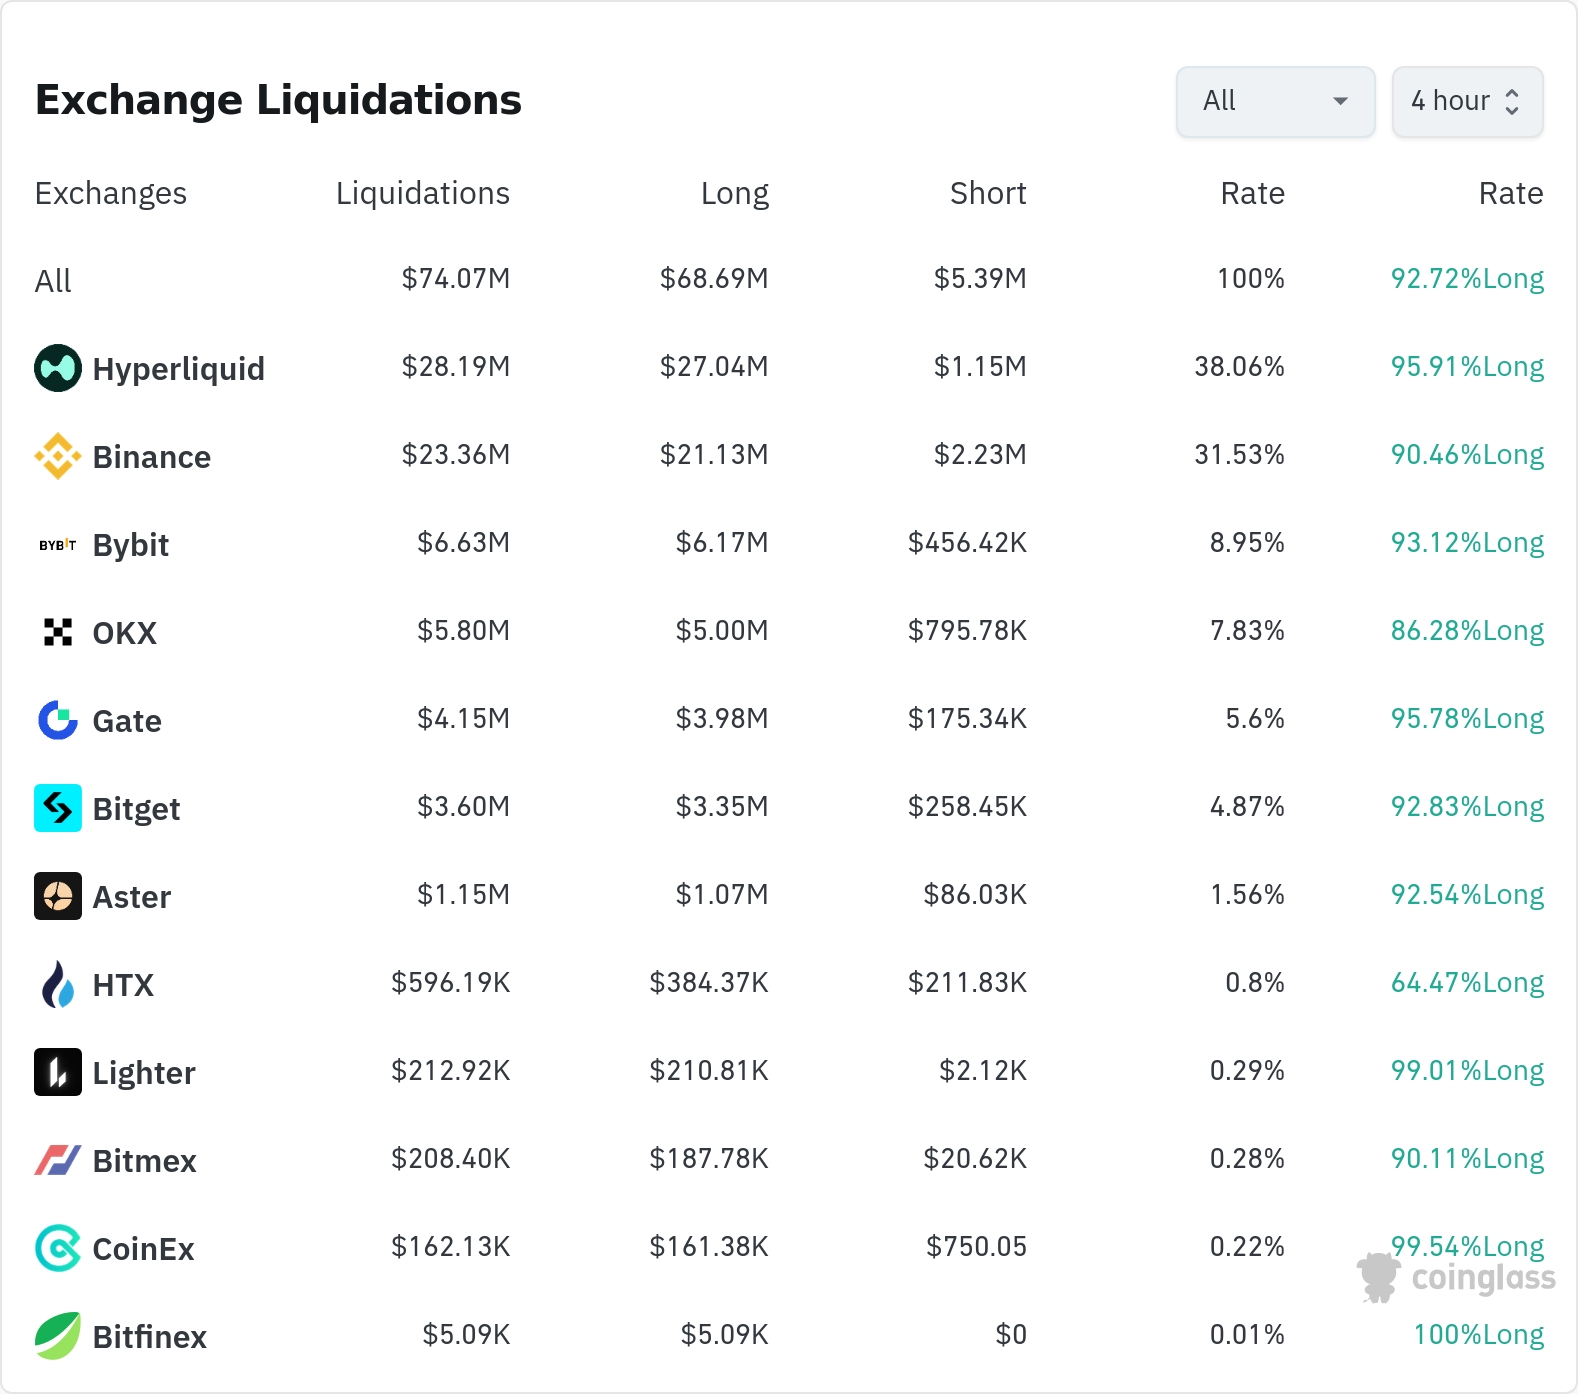Click the Lighter black logo icon
1578x1394 pixels.
[x=58, y=1072]
